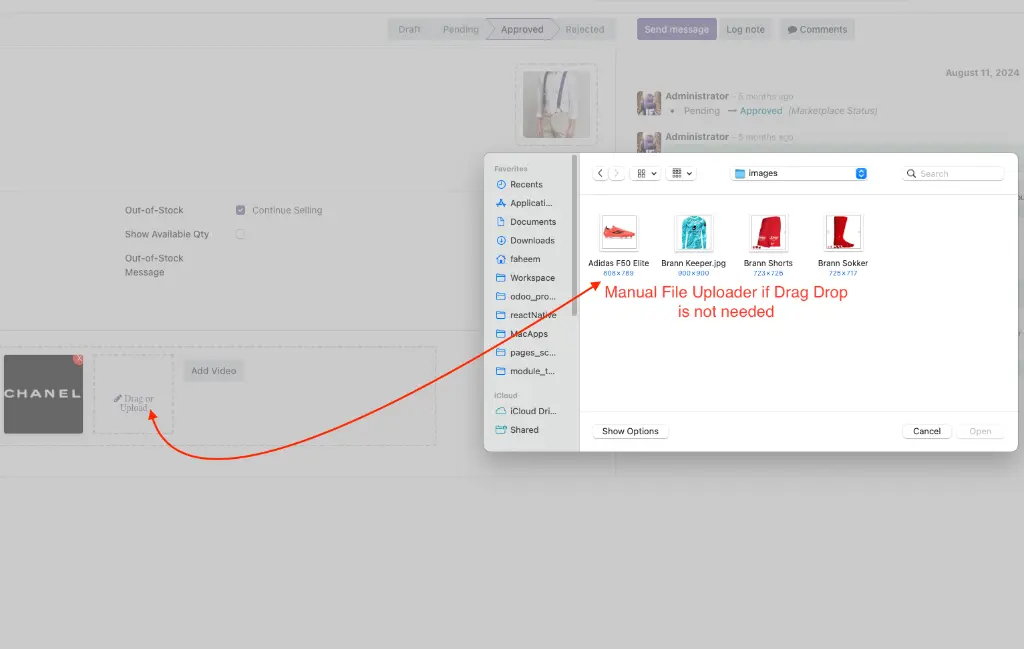This screenshot has height=649, width=1024.
Task: Toggle the Continue Selling checkbox
Action: click(x=240, y=210)
